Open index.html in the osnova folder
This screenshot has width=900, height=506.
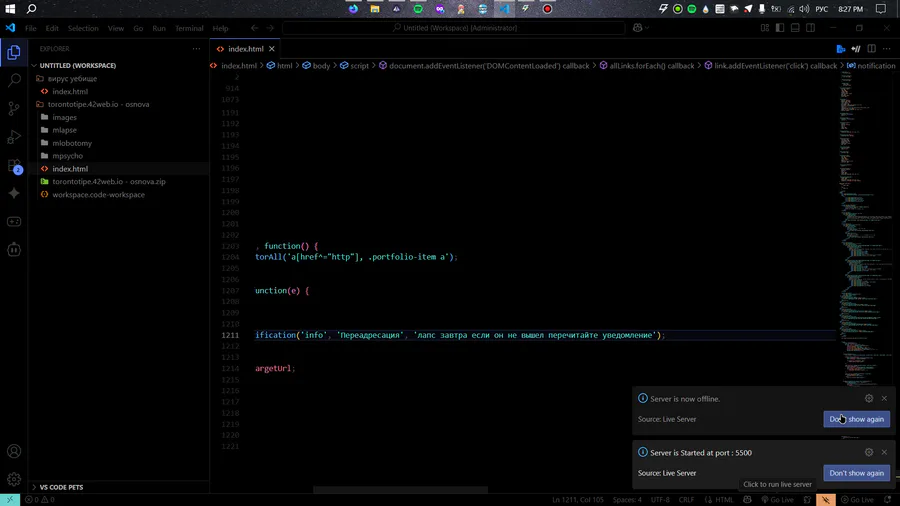pyautogui.click(x=70, y=169)
